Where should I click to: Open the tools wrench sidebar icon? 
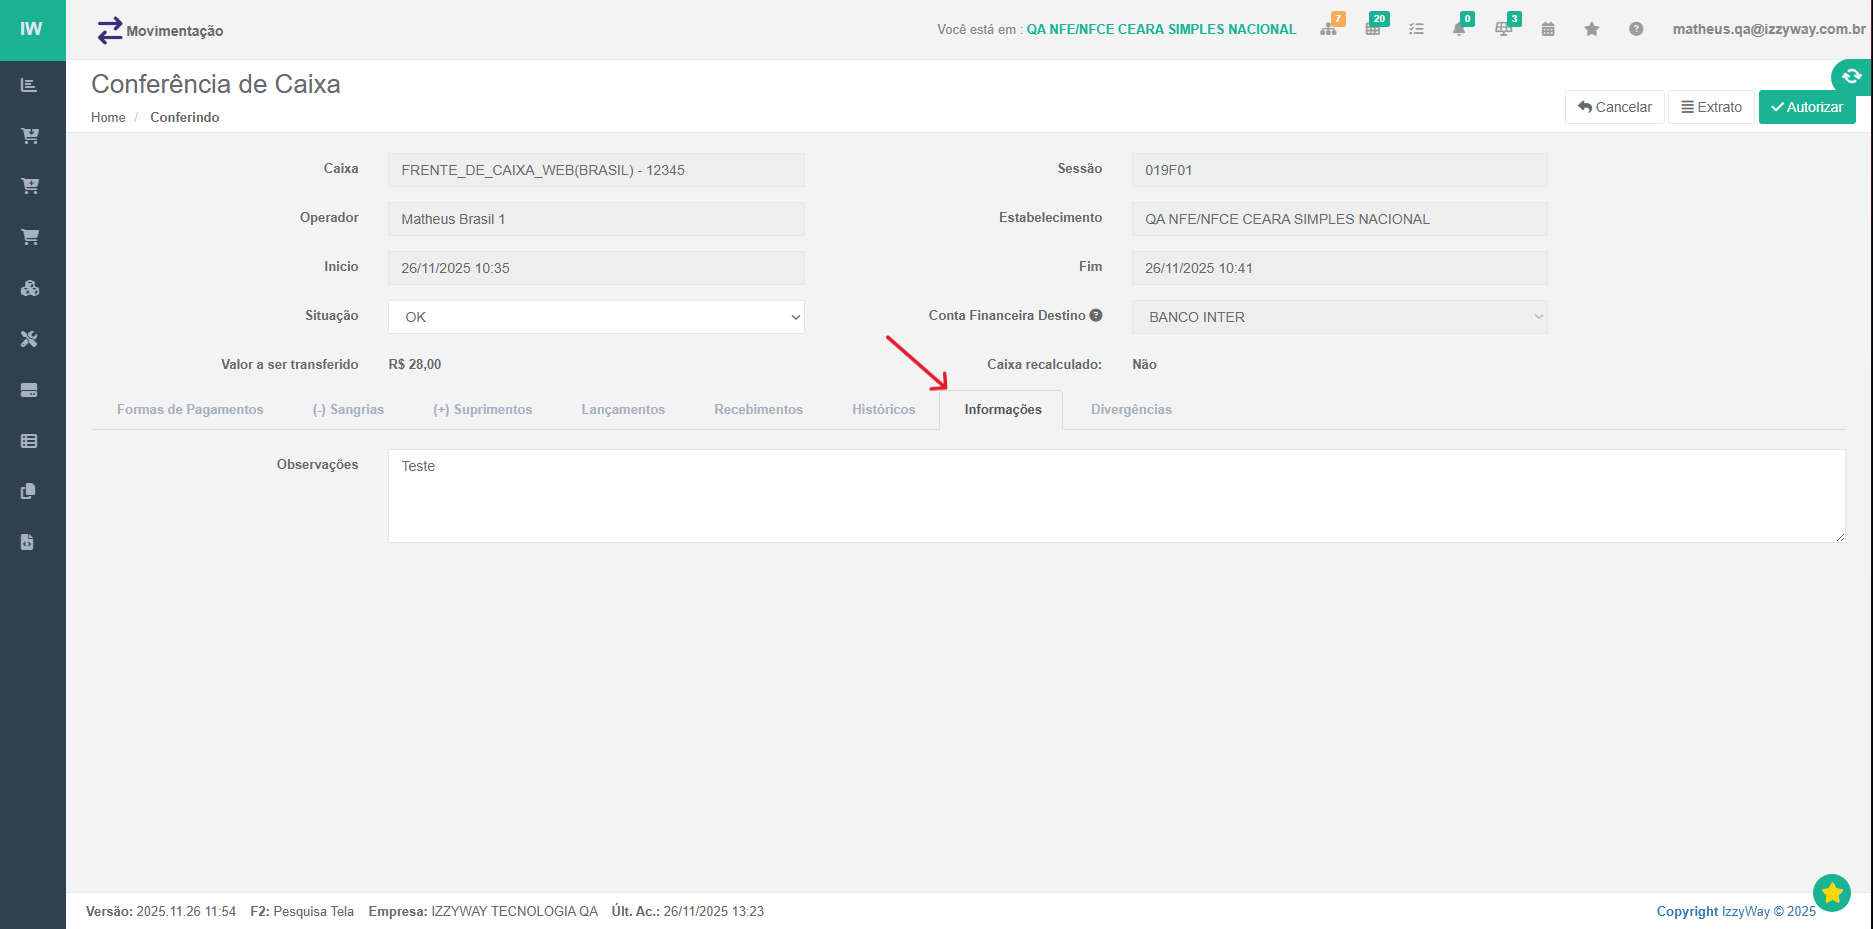(29, 339)
